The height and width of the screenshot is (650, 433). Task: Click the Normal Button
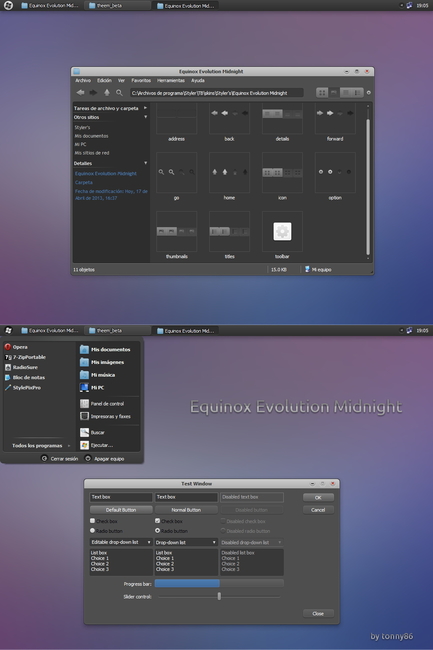(x=186, y=510)
